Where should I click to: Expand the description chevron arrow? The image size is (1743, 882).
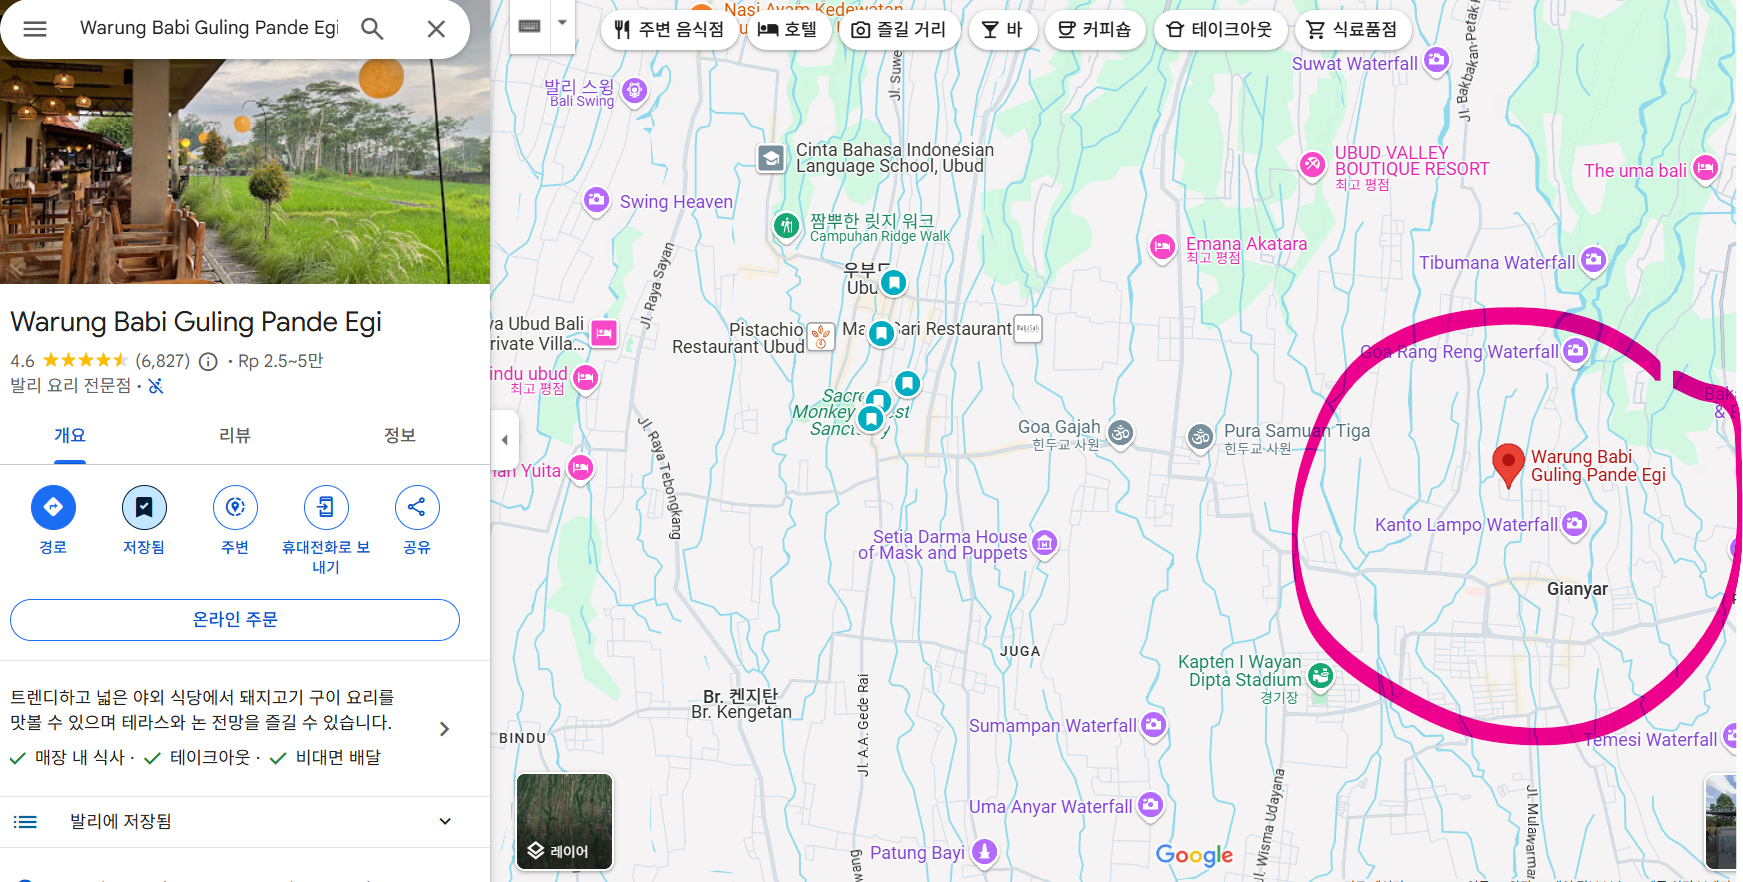coord(445,729)
